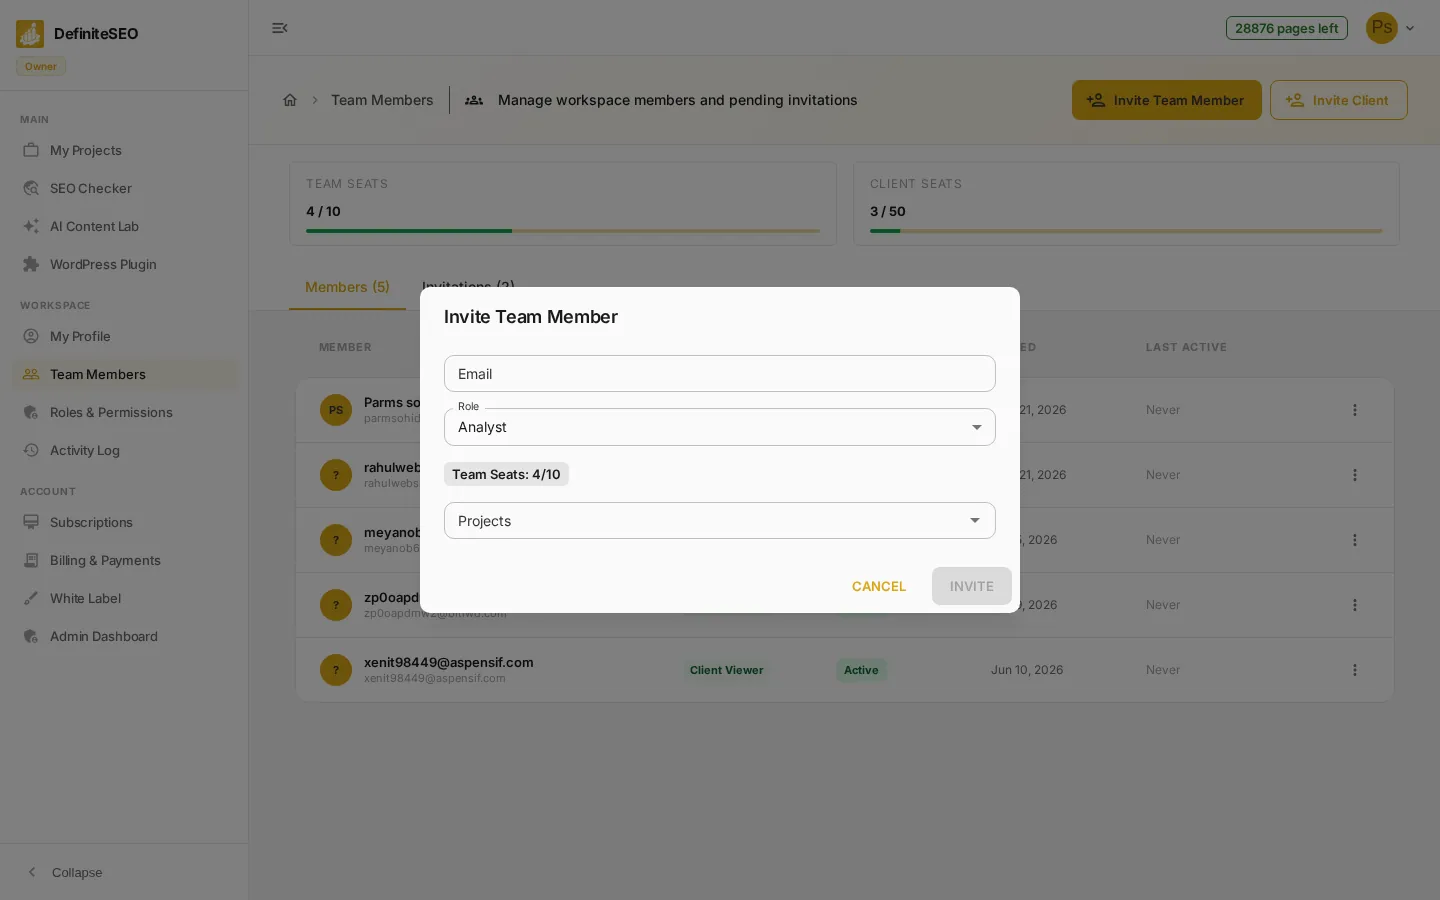Select Activity Log menu item
Viewport: 1440px width, 900px height.
(126, 450)
